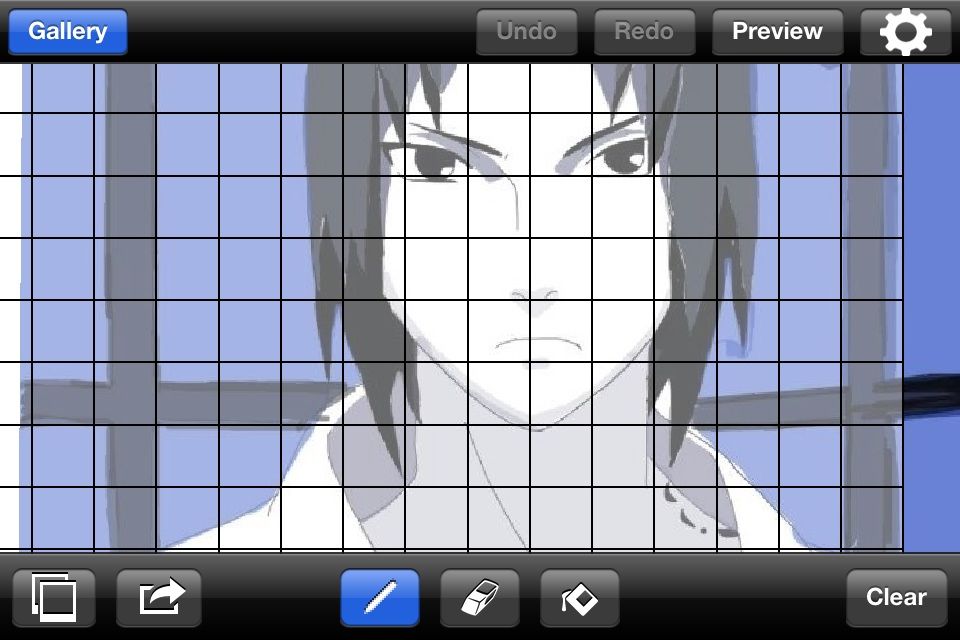
Task: Click the Undo button
Action: [x=527, y=32]
